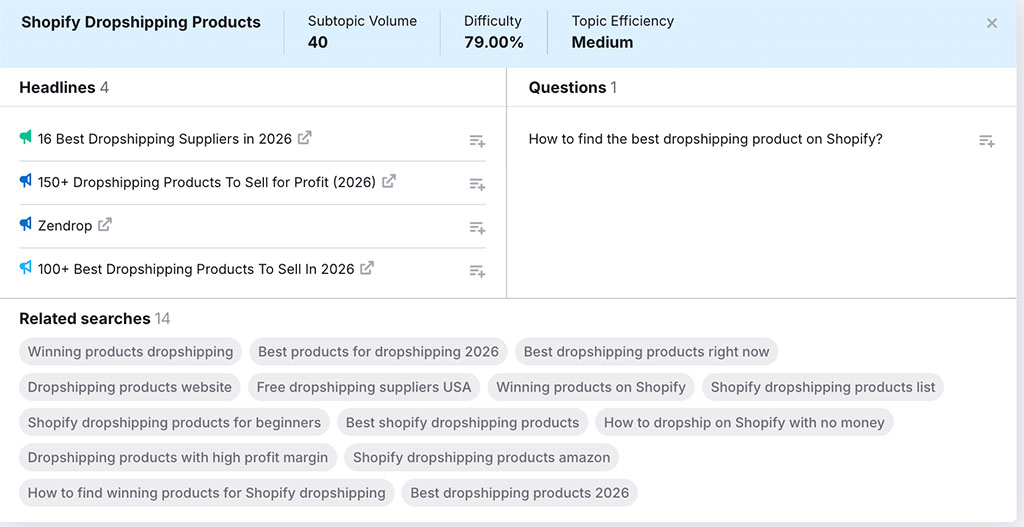Select Shopify dropshipping products for beginners tag

click(x=174, y=422)
